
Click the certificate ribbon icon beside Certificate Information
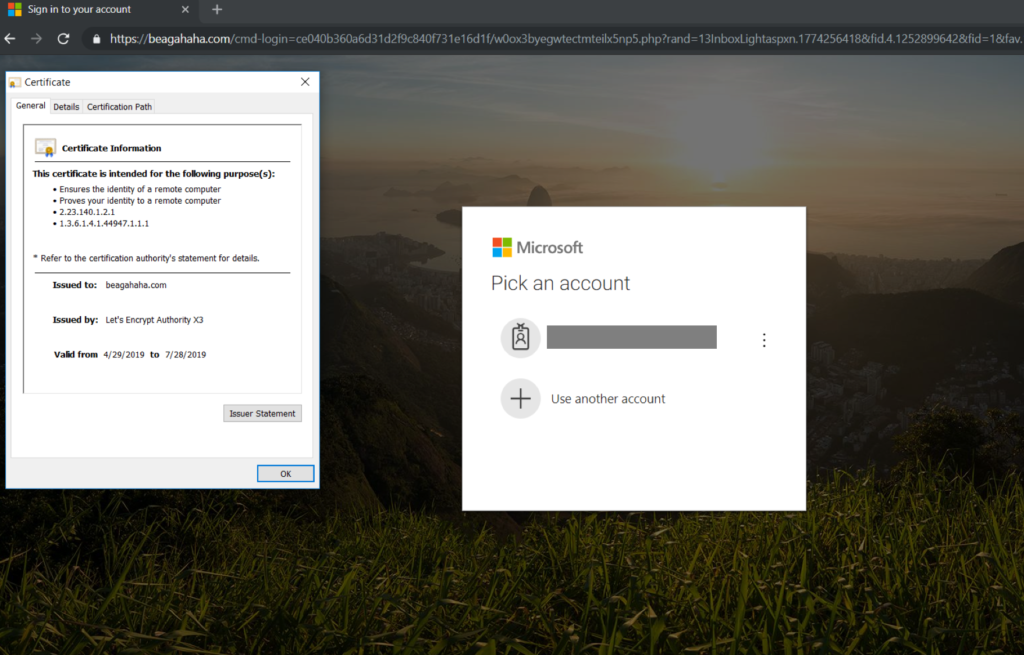click(x=46, y=148)
